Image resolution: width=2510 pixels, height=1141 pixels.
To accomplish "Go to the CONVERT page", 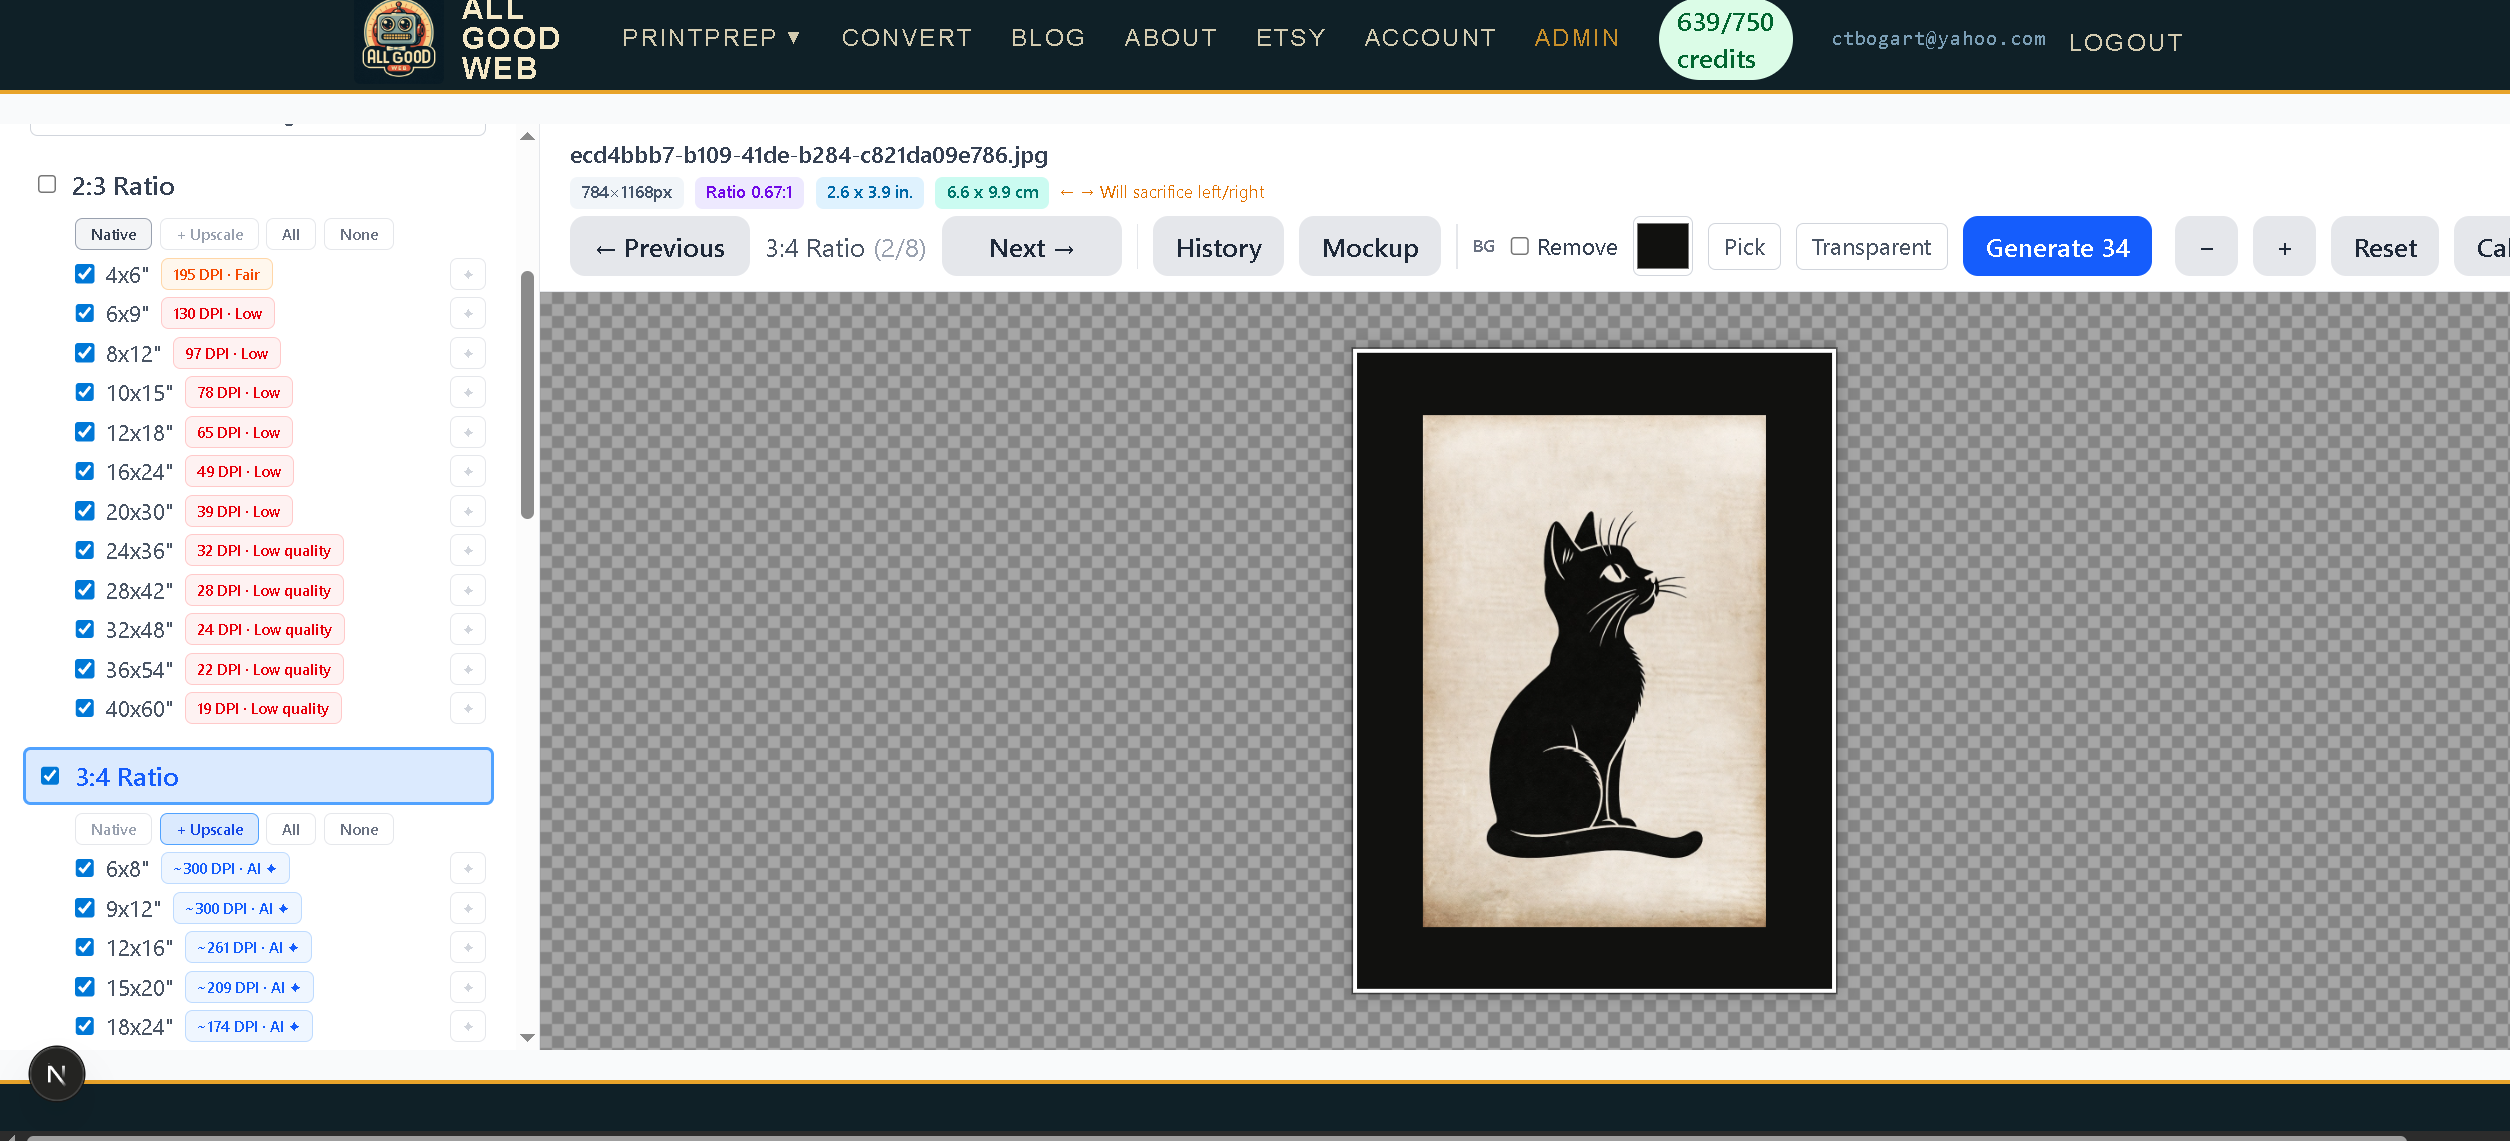I will (x=906, y=38).
